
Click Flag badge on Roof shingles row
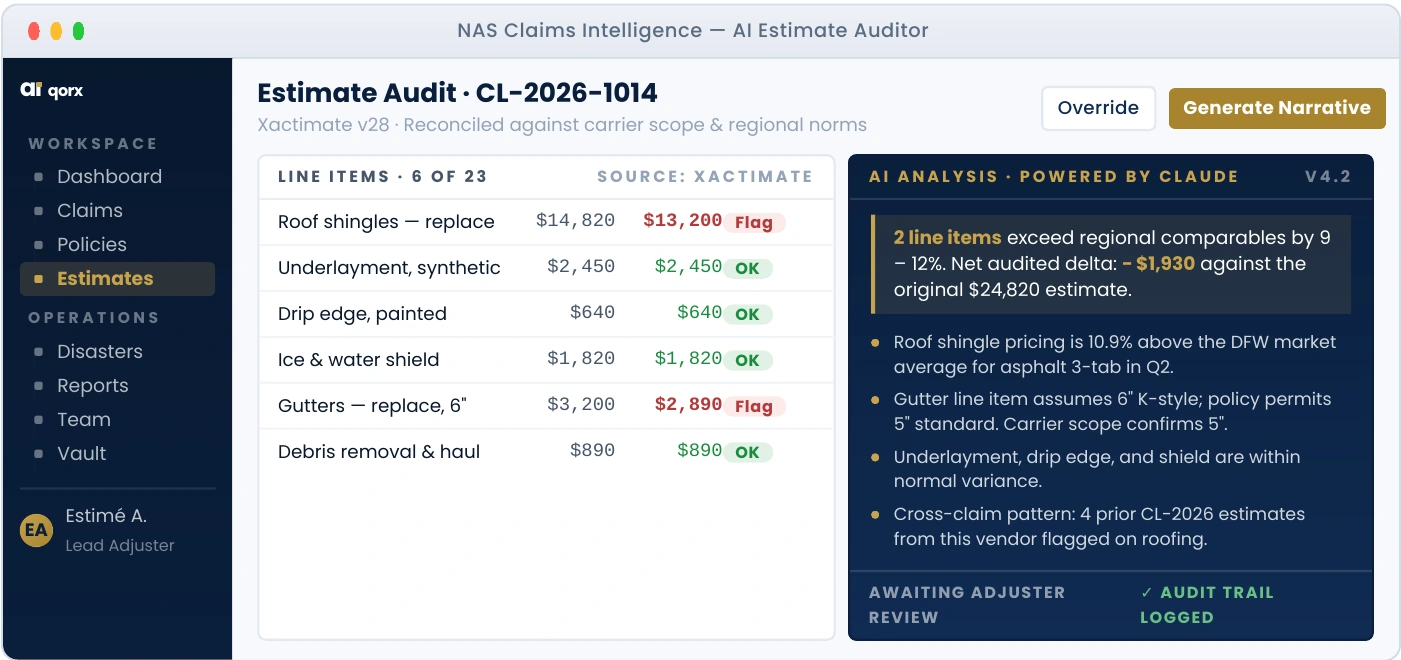tap(754, 222)
